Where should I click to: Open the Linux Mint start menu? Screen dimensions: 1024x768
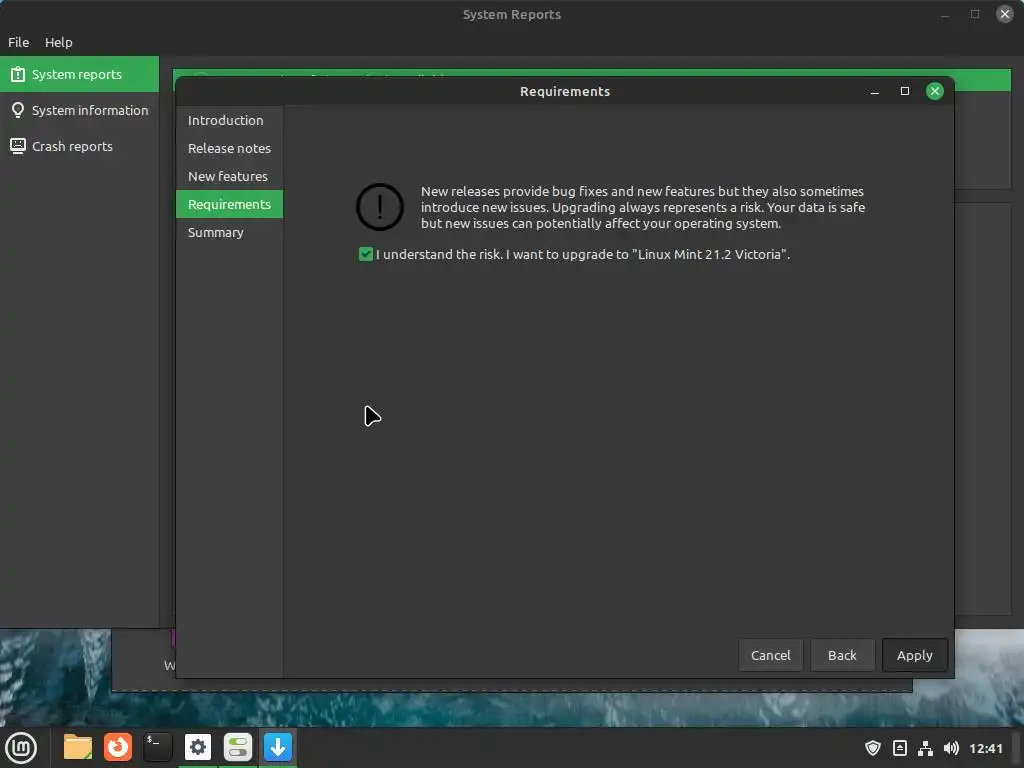[21, 747]
